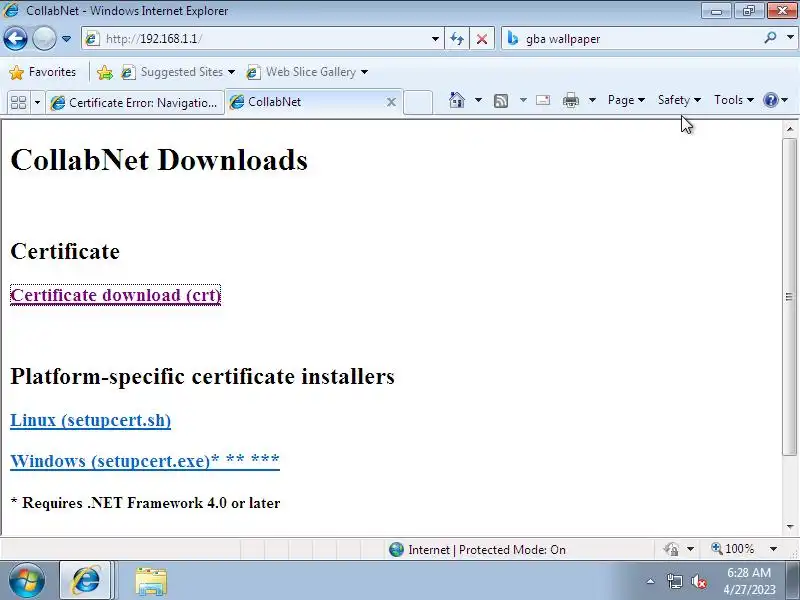Click the Home icon in command bar
This screenshot has width=800, height=600.
tap(457, 100)
